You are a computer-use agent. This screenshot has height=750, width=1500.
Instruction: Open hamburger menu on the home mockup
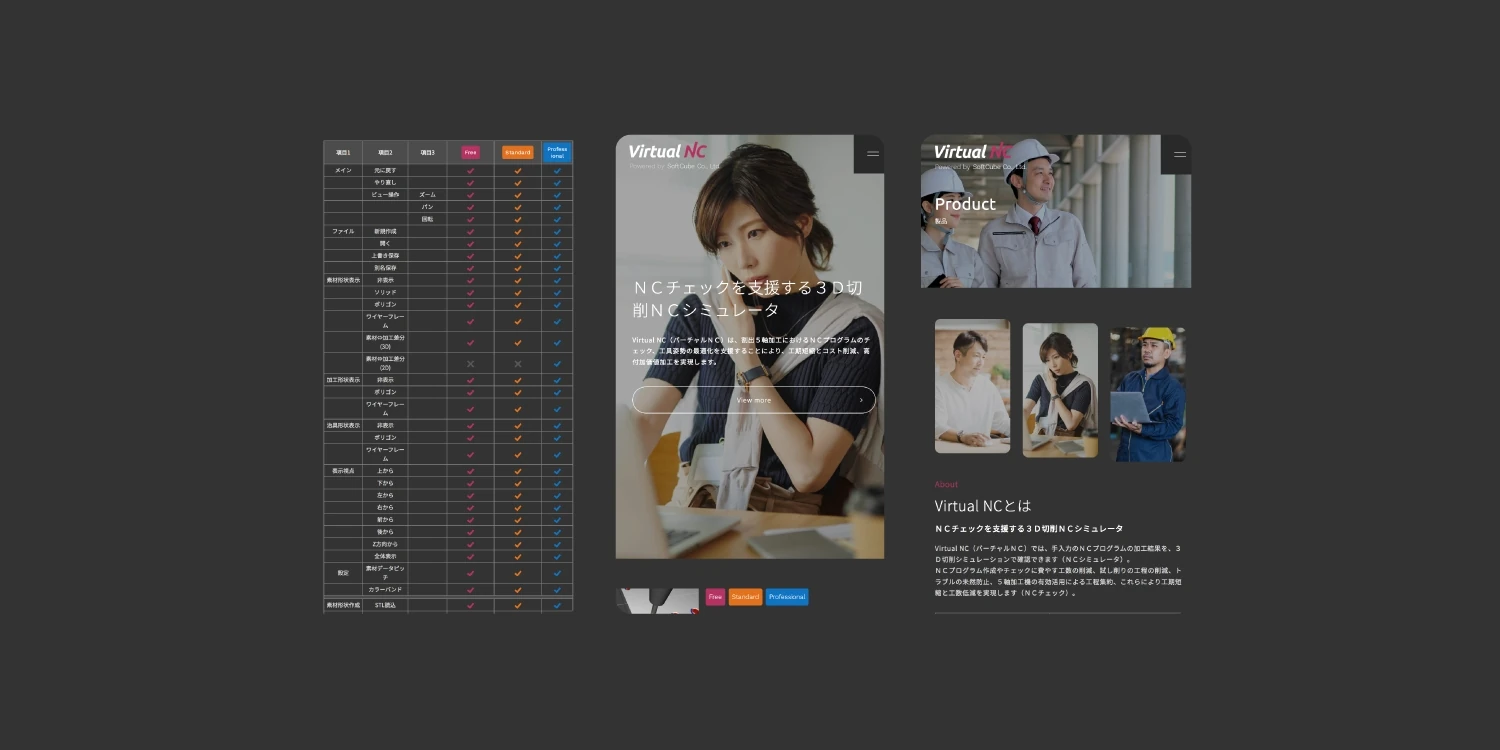[872, 154]
